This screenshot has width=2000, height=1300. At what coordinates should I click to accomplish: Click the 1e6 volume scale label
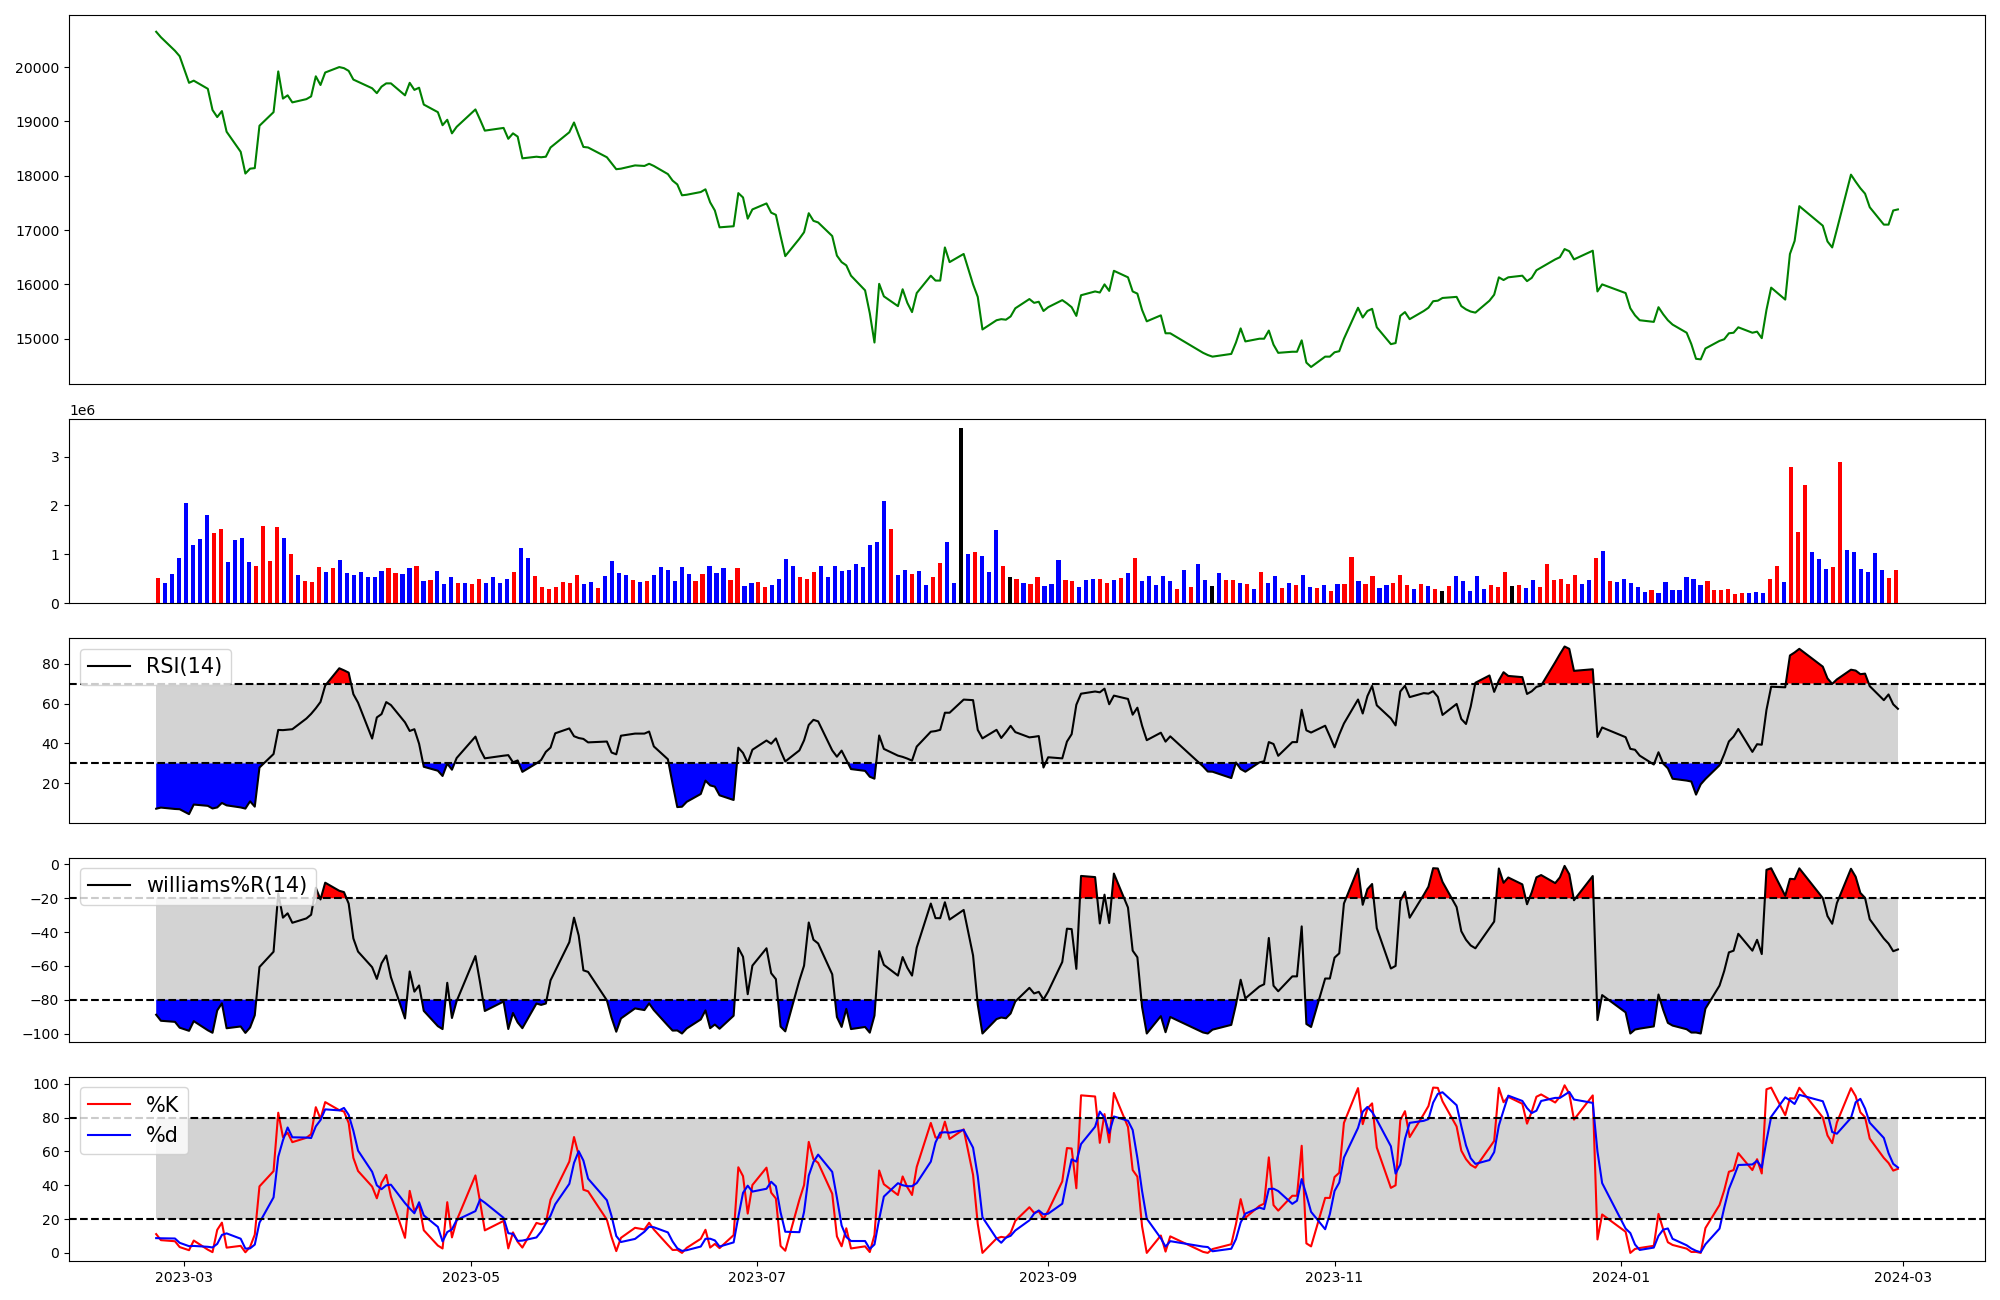click(x=82, y=411)
